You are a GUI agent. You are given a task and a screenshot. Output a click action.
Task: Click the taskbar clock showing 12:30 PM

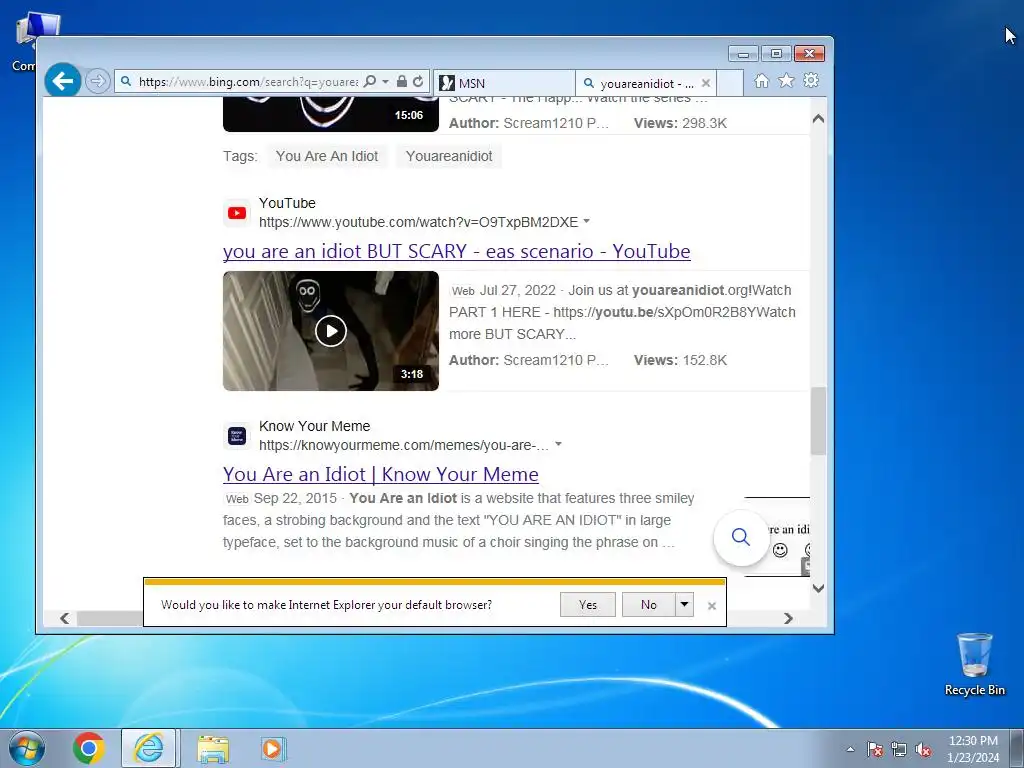973,749
